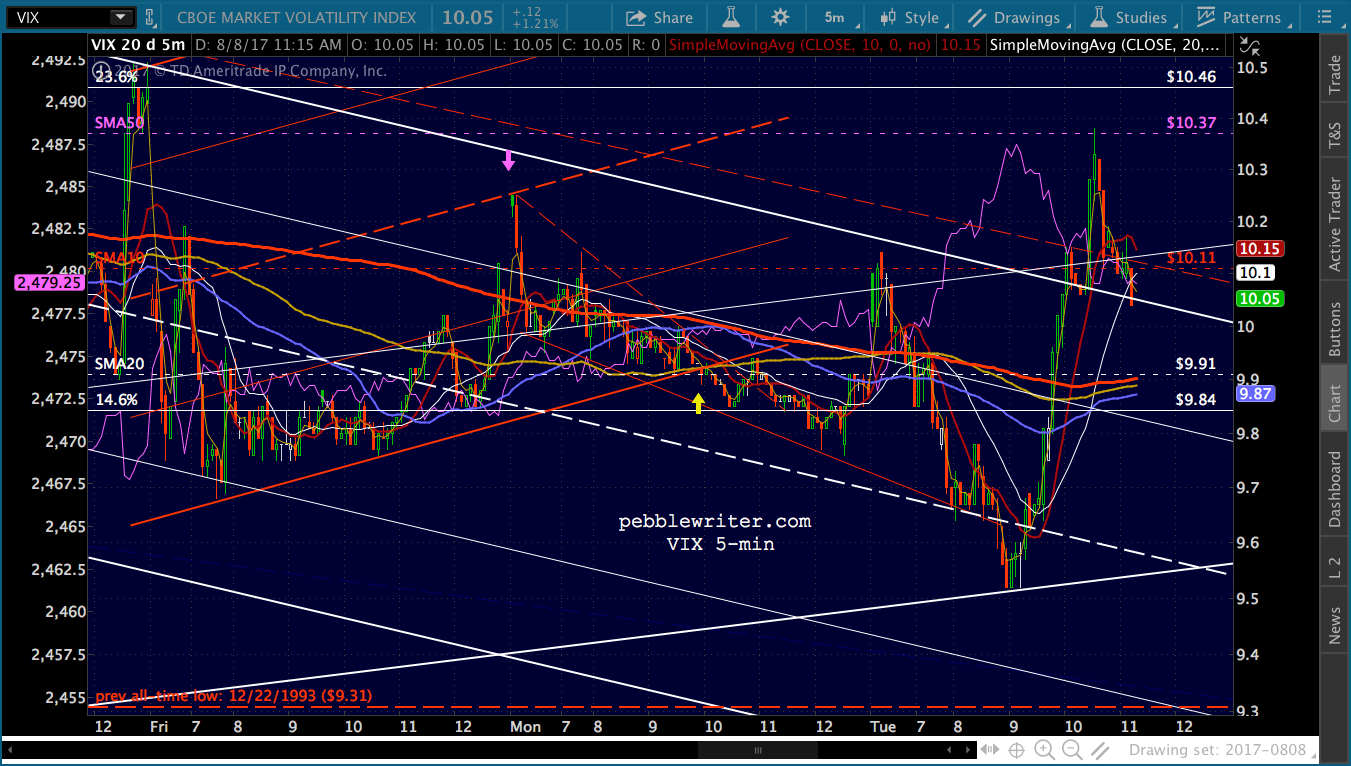
Task: Zoom in with the magnifier plus icon
Action: click(1044, 750)
